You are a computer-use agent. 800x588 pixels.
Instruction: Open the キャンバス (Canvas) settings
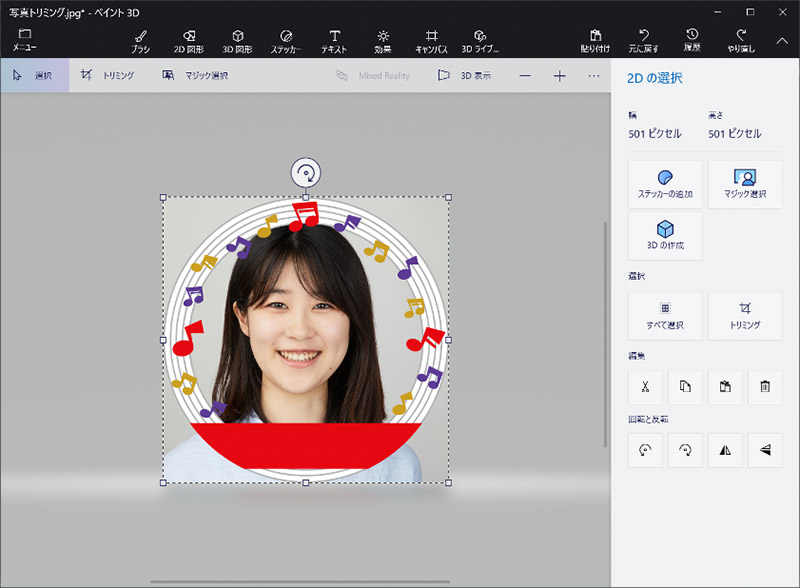click(432, 40)
